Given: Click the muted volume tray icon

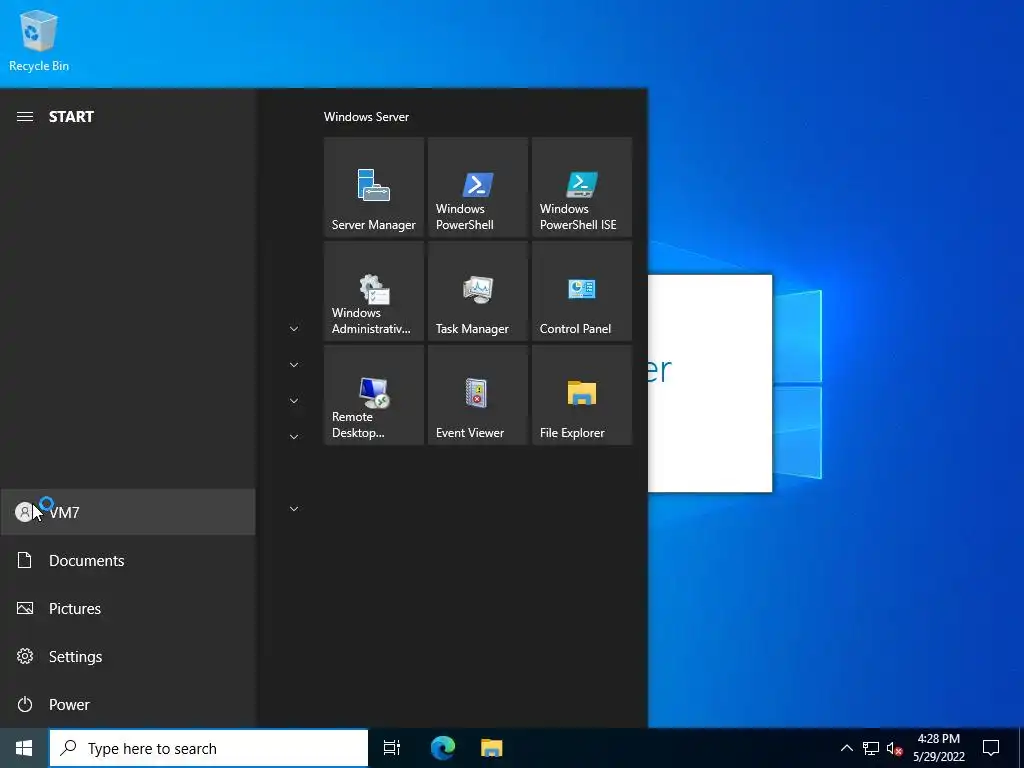Looking at the screenshot, I should click(894, 748).
